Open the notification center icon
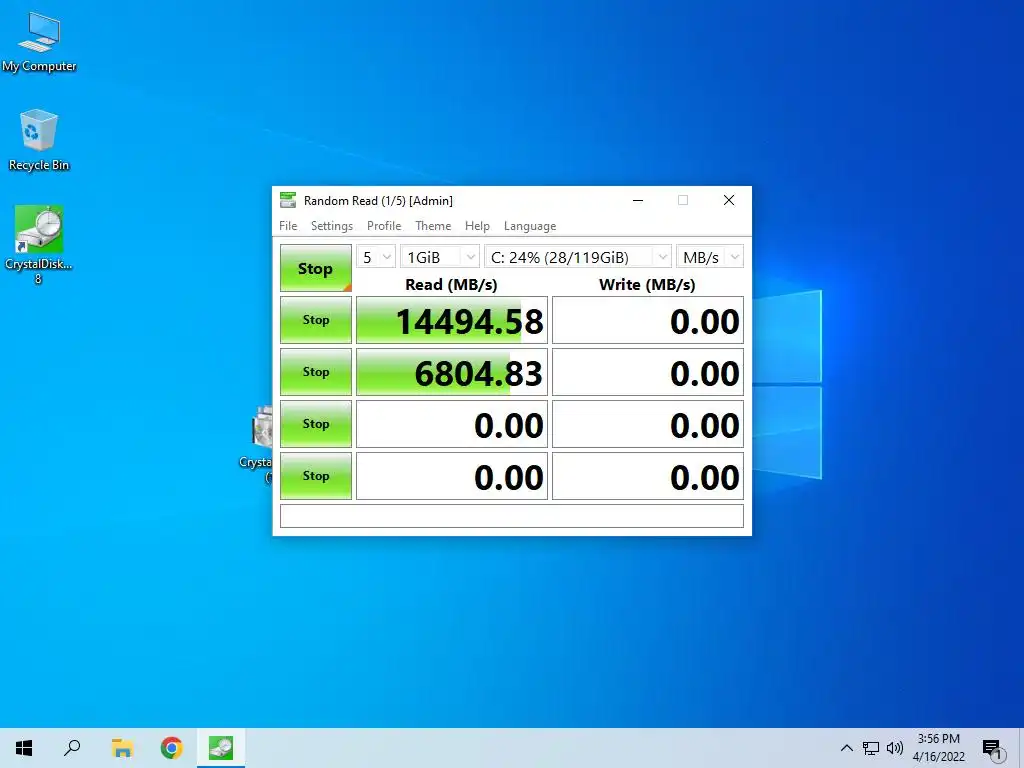Screen dimensions: 1024x768 [x=993, y=749]
